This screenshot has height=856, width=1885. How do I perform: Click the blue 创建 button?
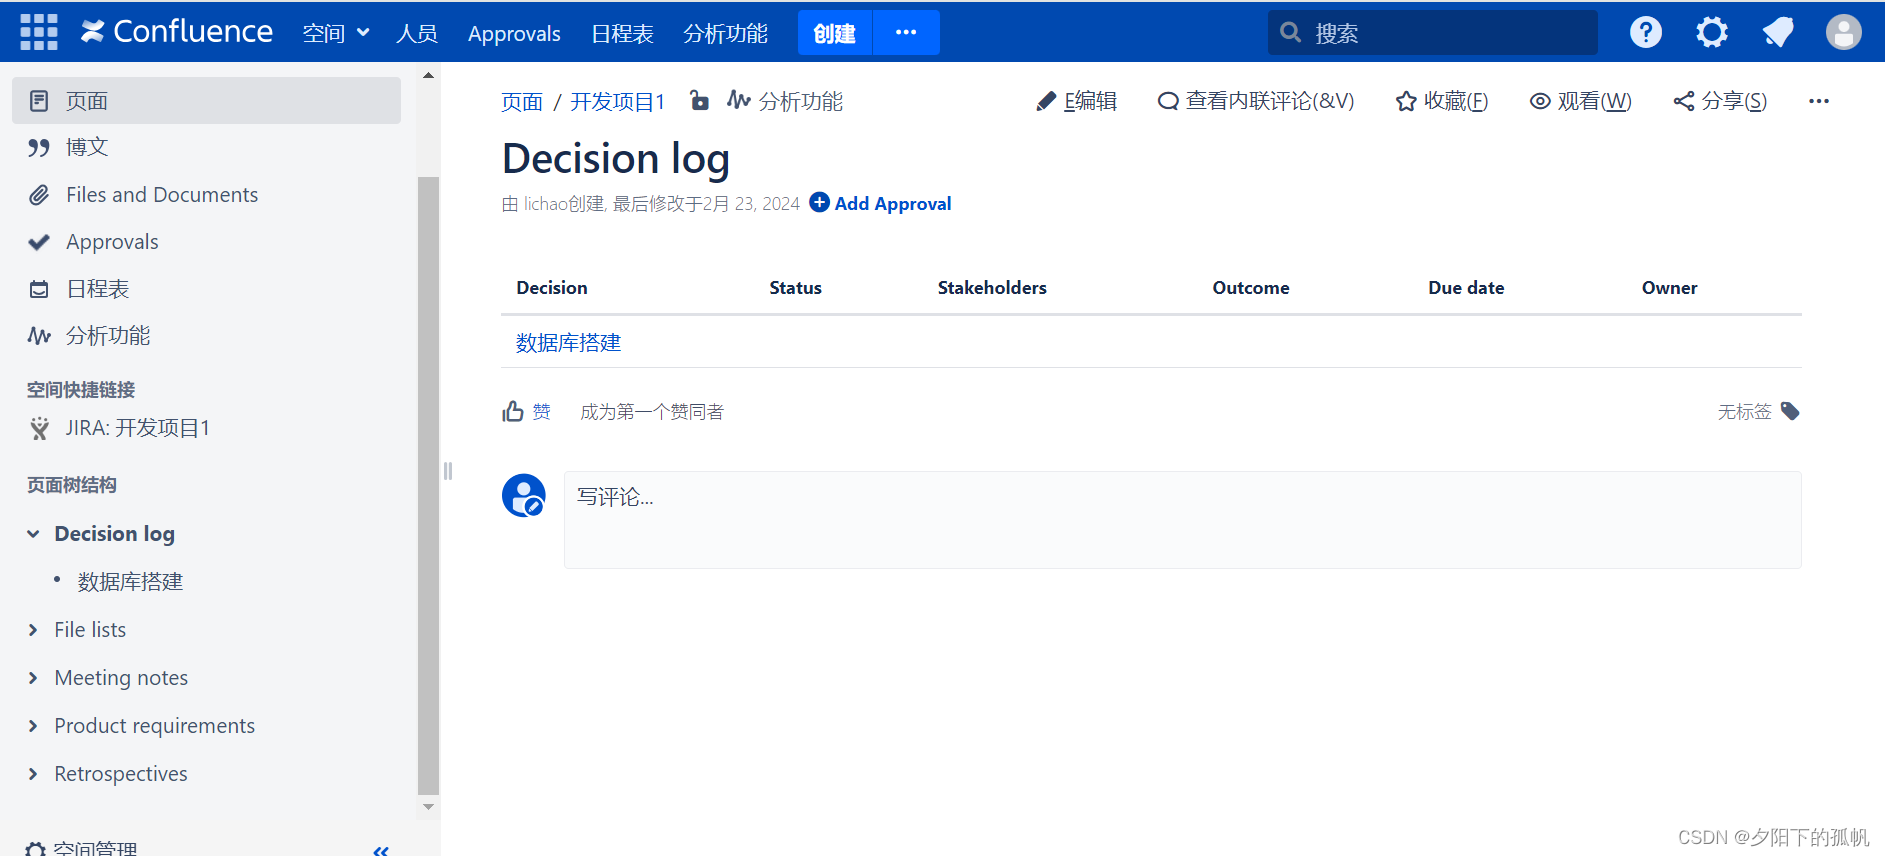click(835, 32)
